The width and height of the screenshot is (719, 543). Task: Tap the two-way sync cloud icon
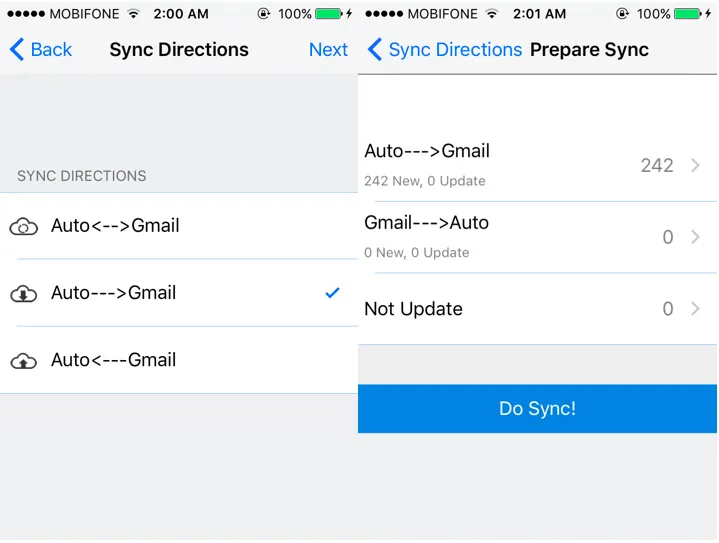(x=23, y=227)
